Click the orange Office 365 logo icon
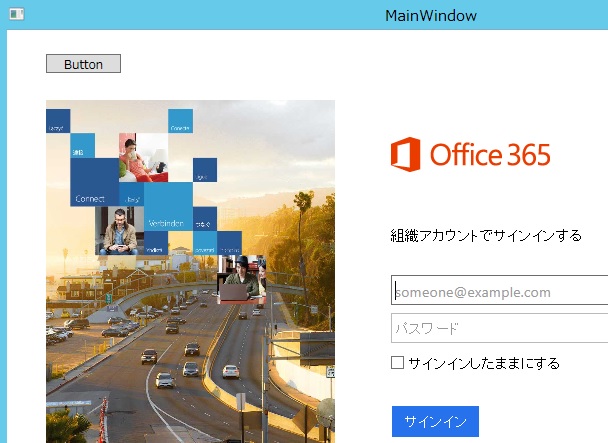 click(x=405, y=154)
